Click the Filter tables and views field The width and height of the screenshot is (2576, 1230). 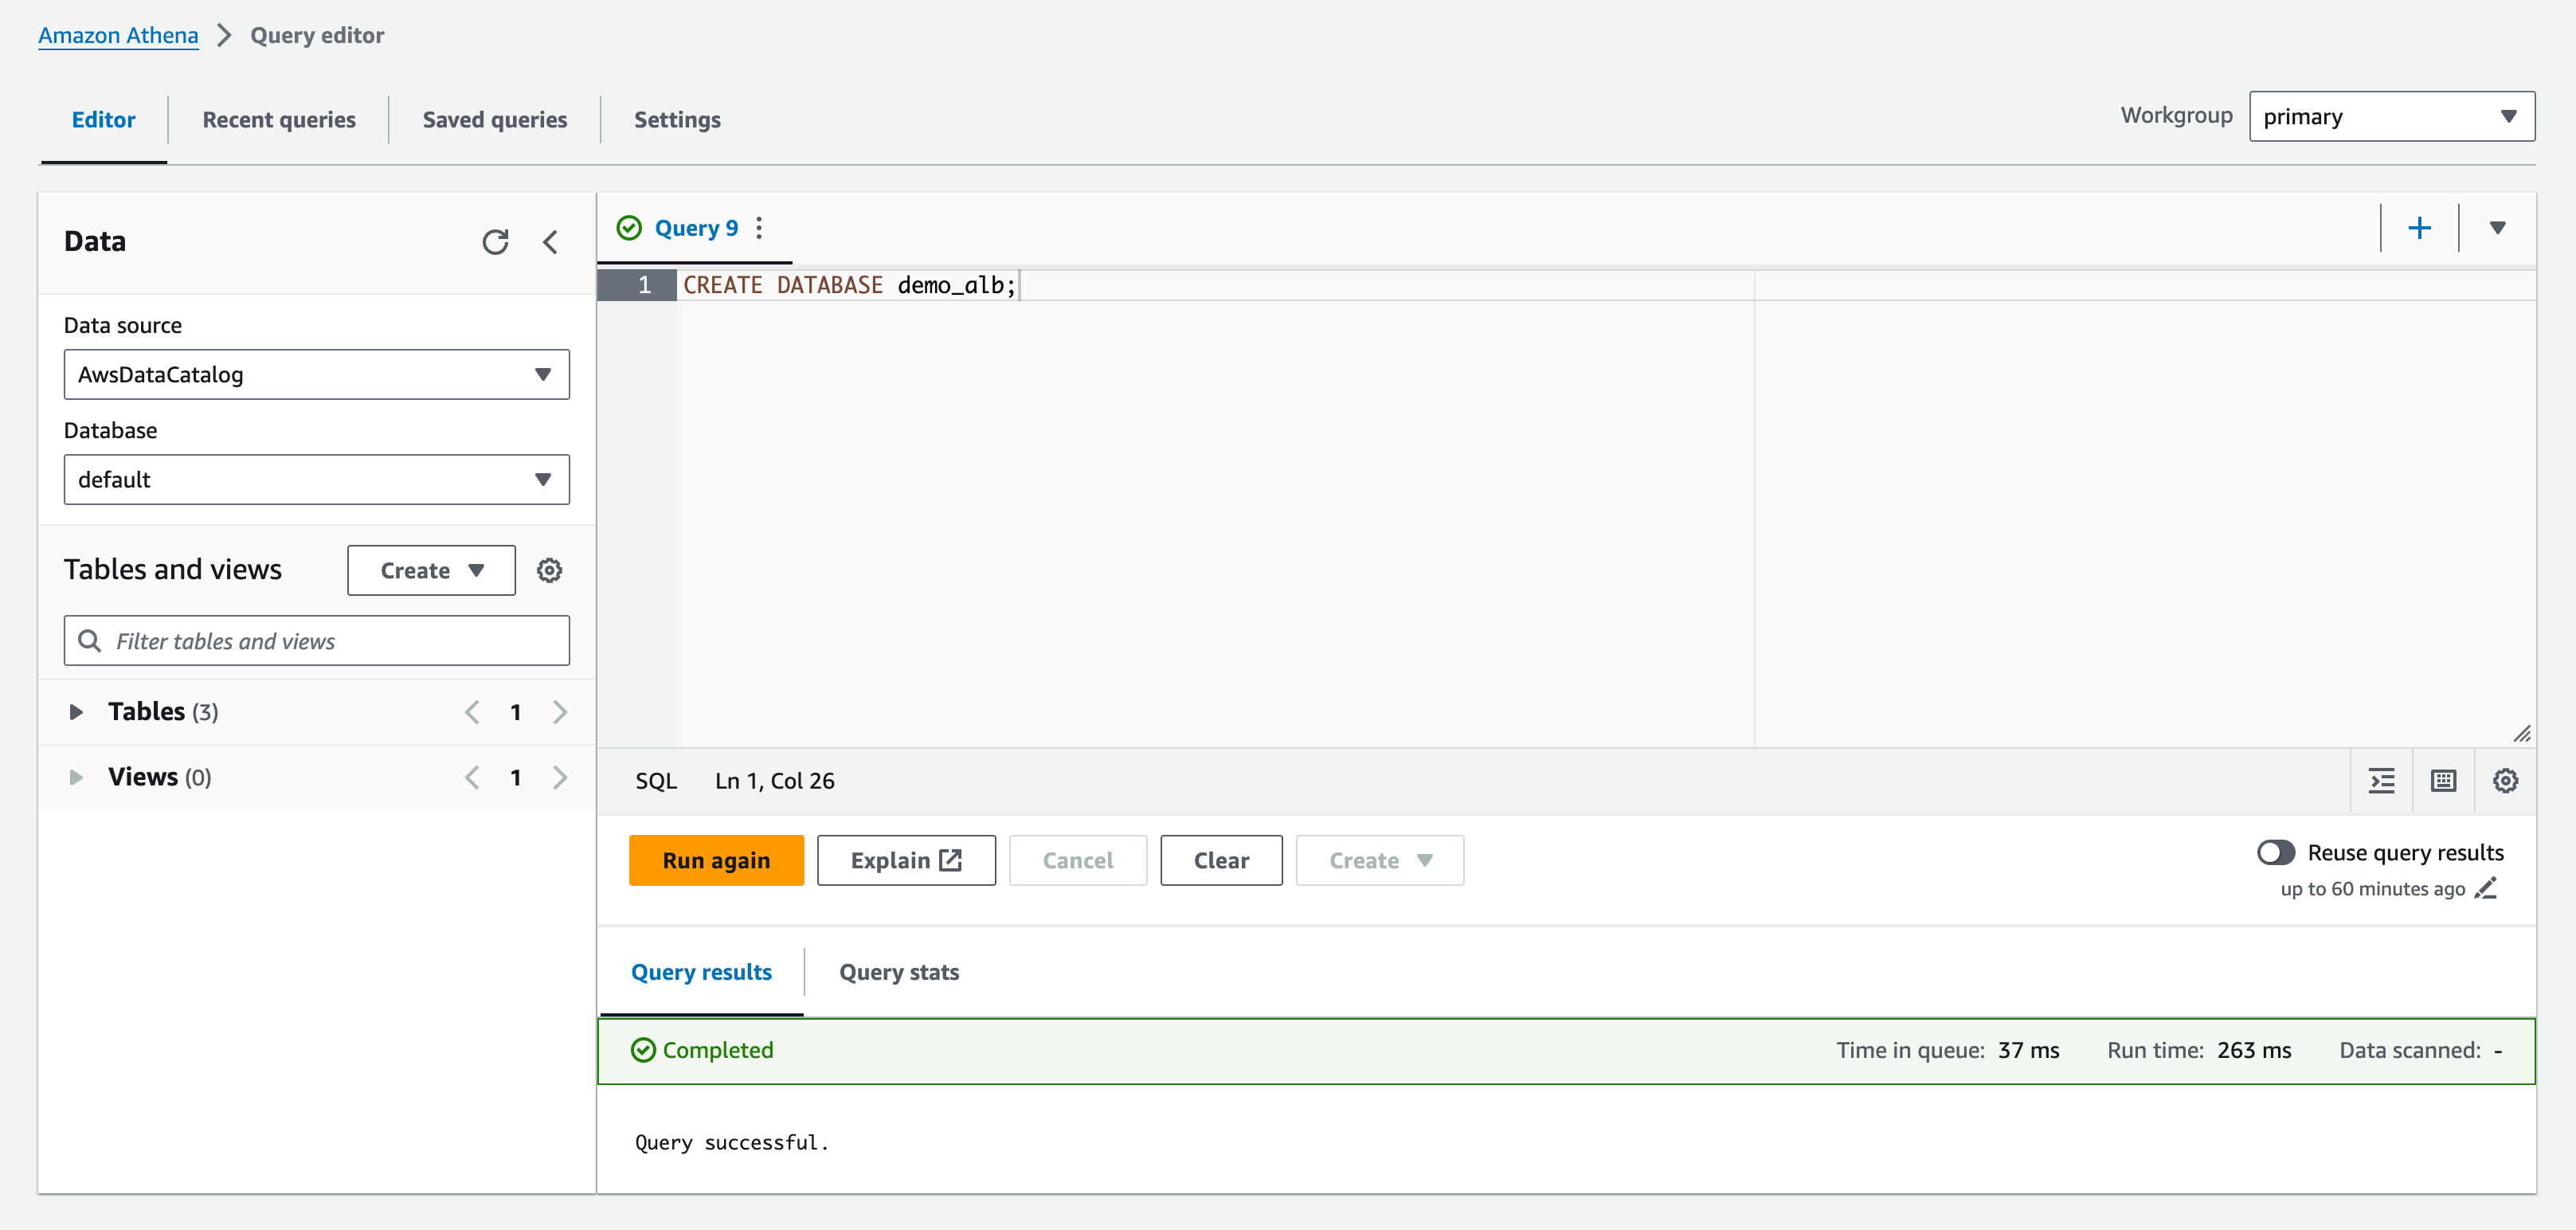point(317,640)
